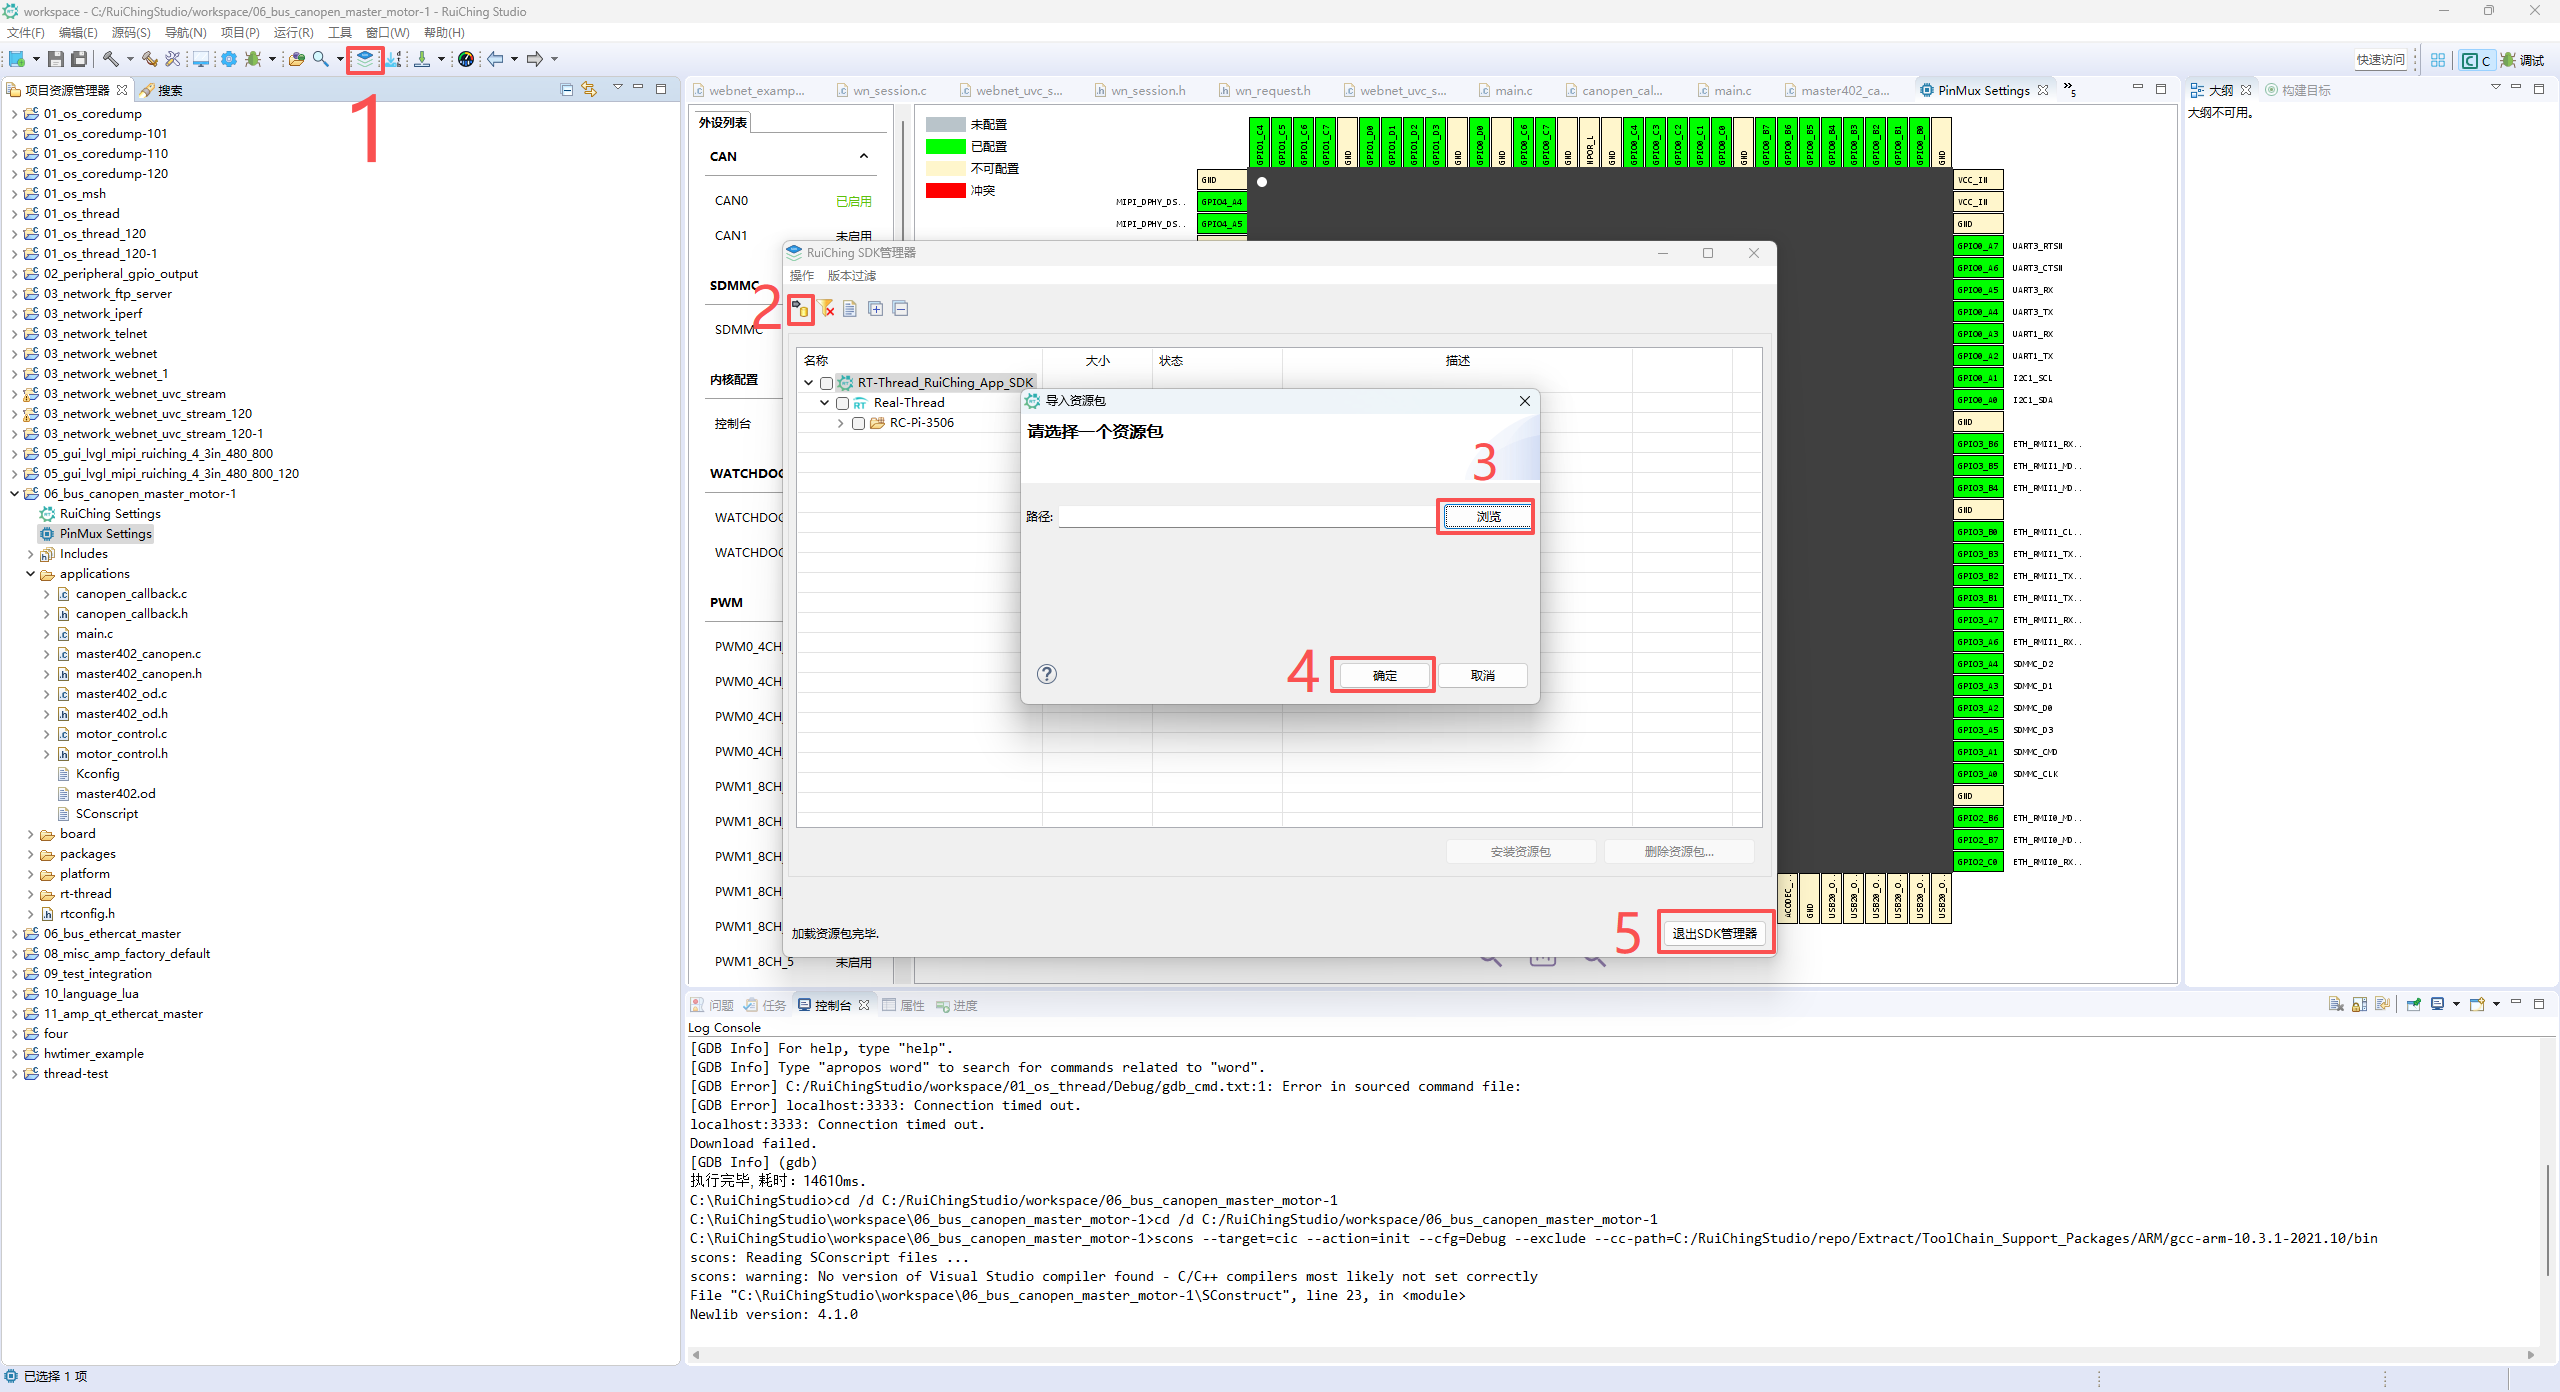The image size is (2560, 1392).
Task: Switch to the master402_ca... editor tab
Action: point(1844,90)
